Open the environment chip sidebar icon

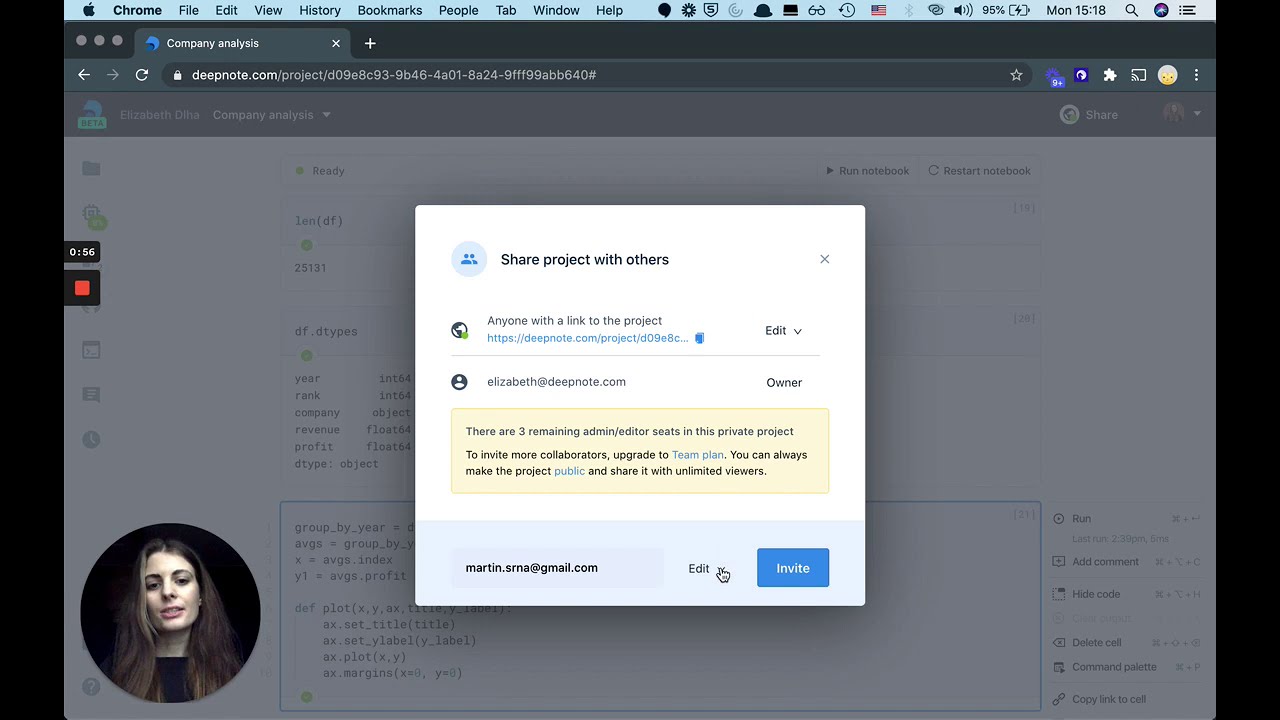(x=92, y=217)
